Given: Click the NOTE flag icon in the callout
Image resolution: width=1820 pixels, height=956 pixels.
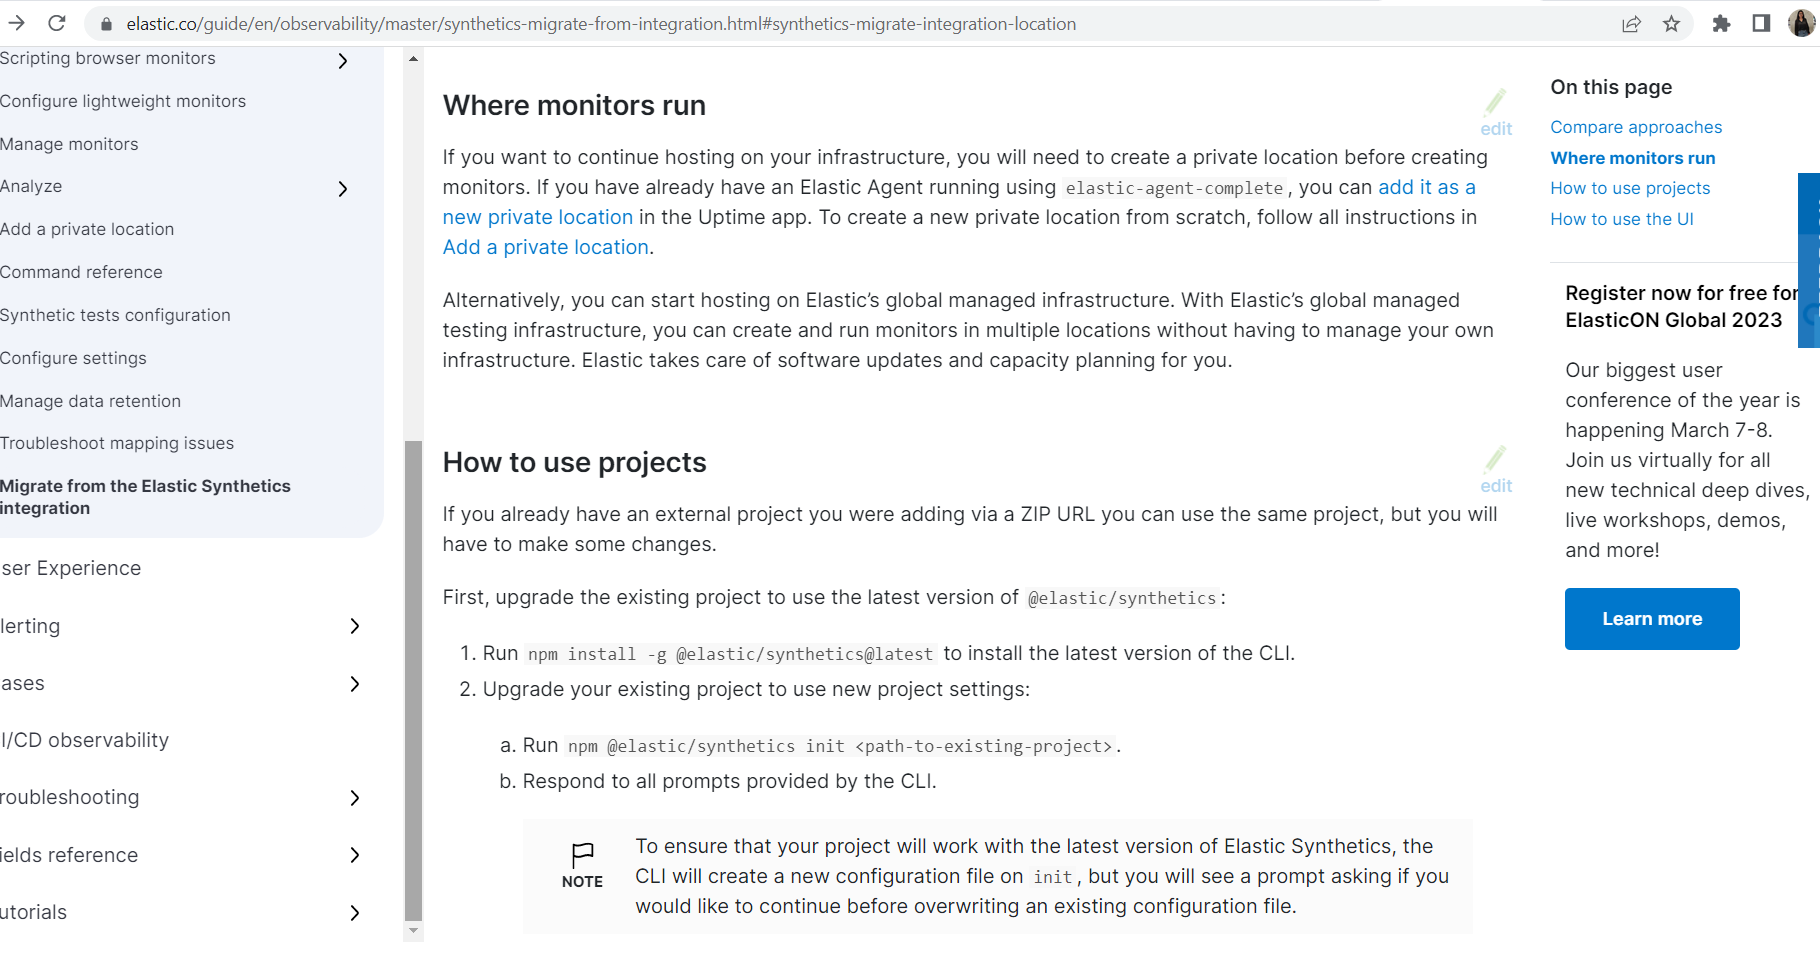Looking at the screenshot, I should (582, 853).
